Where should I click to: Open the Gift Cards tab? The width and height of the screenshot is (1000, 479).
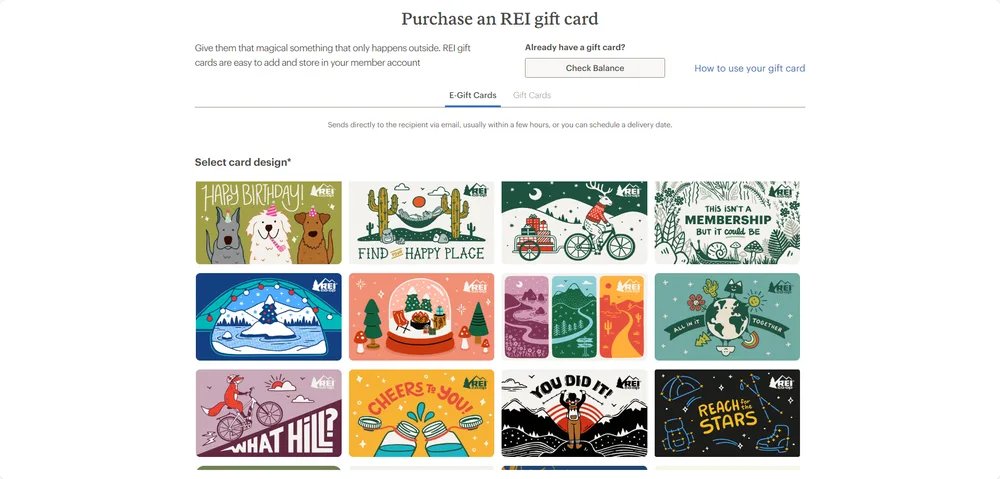click(532, 95)
